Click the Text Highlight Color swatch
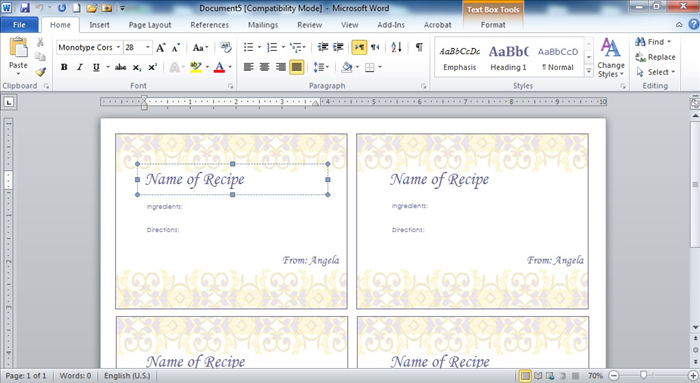The width and height of the screenshot is (700, 383). click(x=196, y=67)
